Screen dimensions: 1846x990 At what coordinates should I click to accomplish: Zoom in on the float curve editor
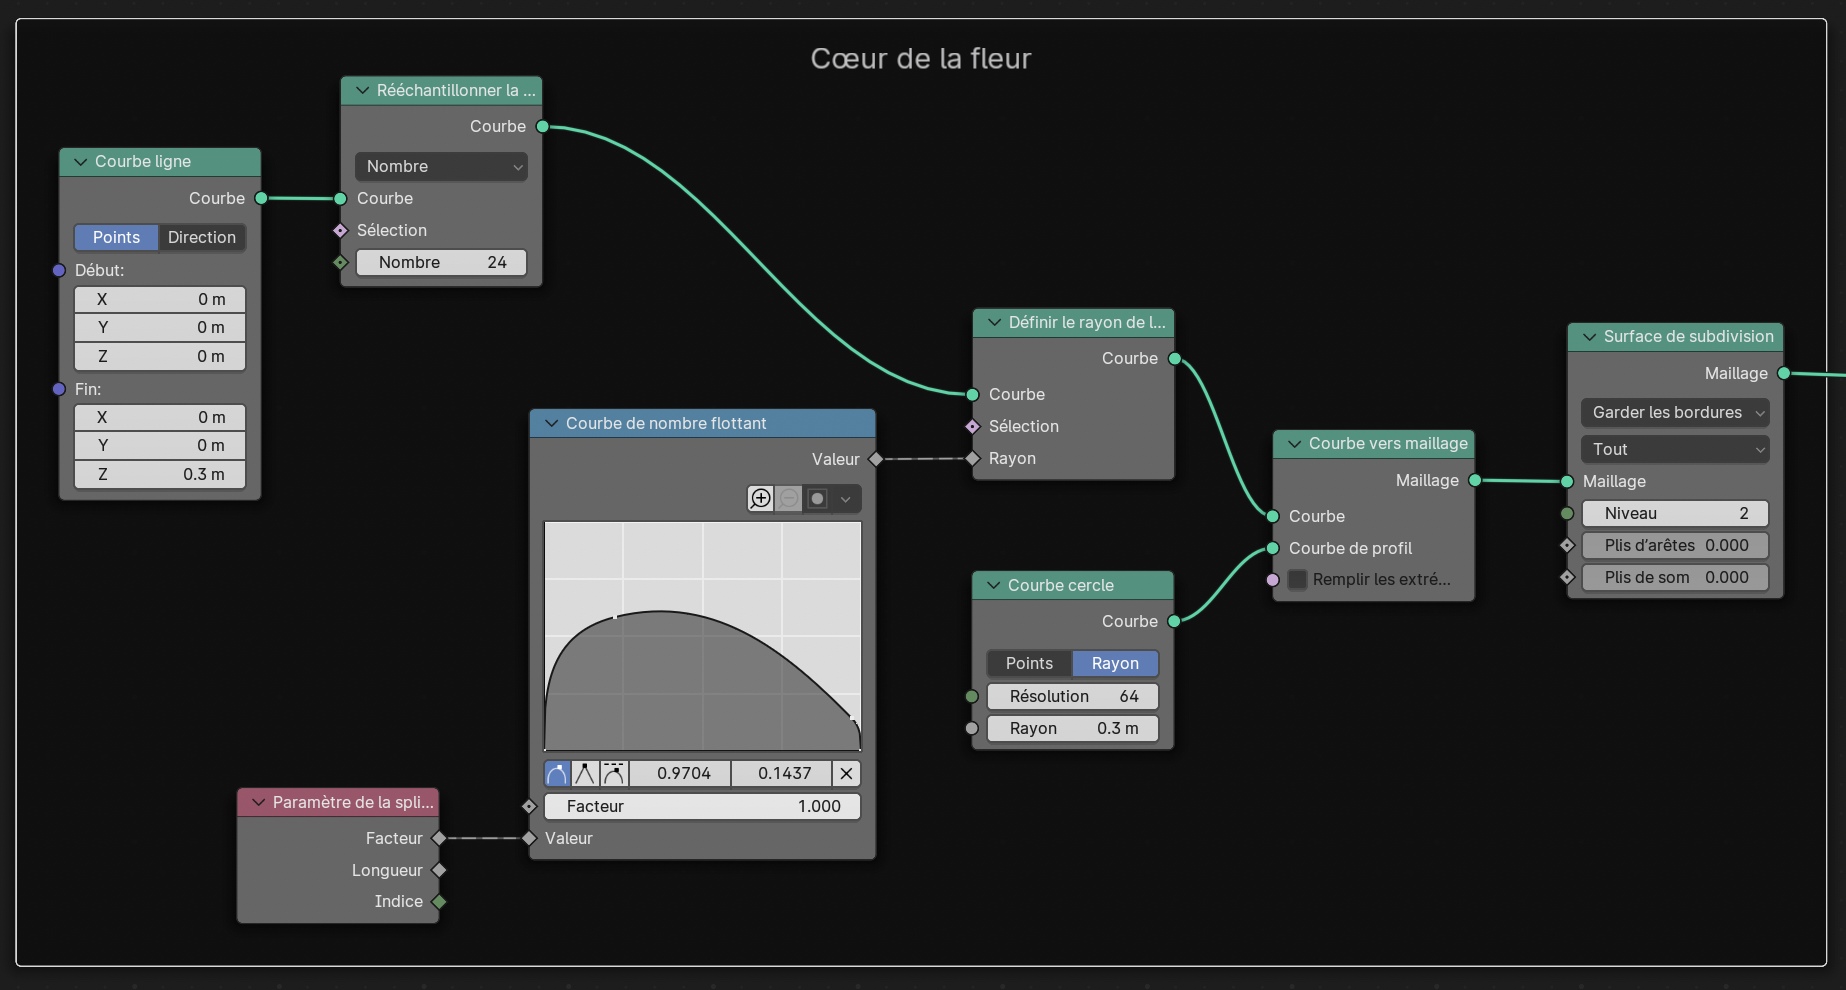[x=761, y=498]
